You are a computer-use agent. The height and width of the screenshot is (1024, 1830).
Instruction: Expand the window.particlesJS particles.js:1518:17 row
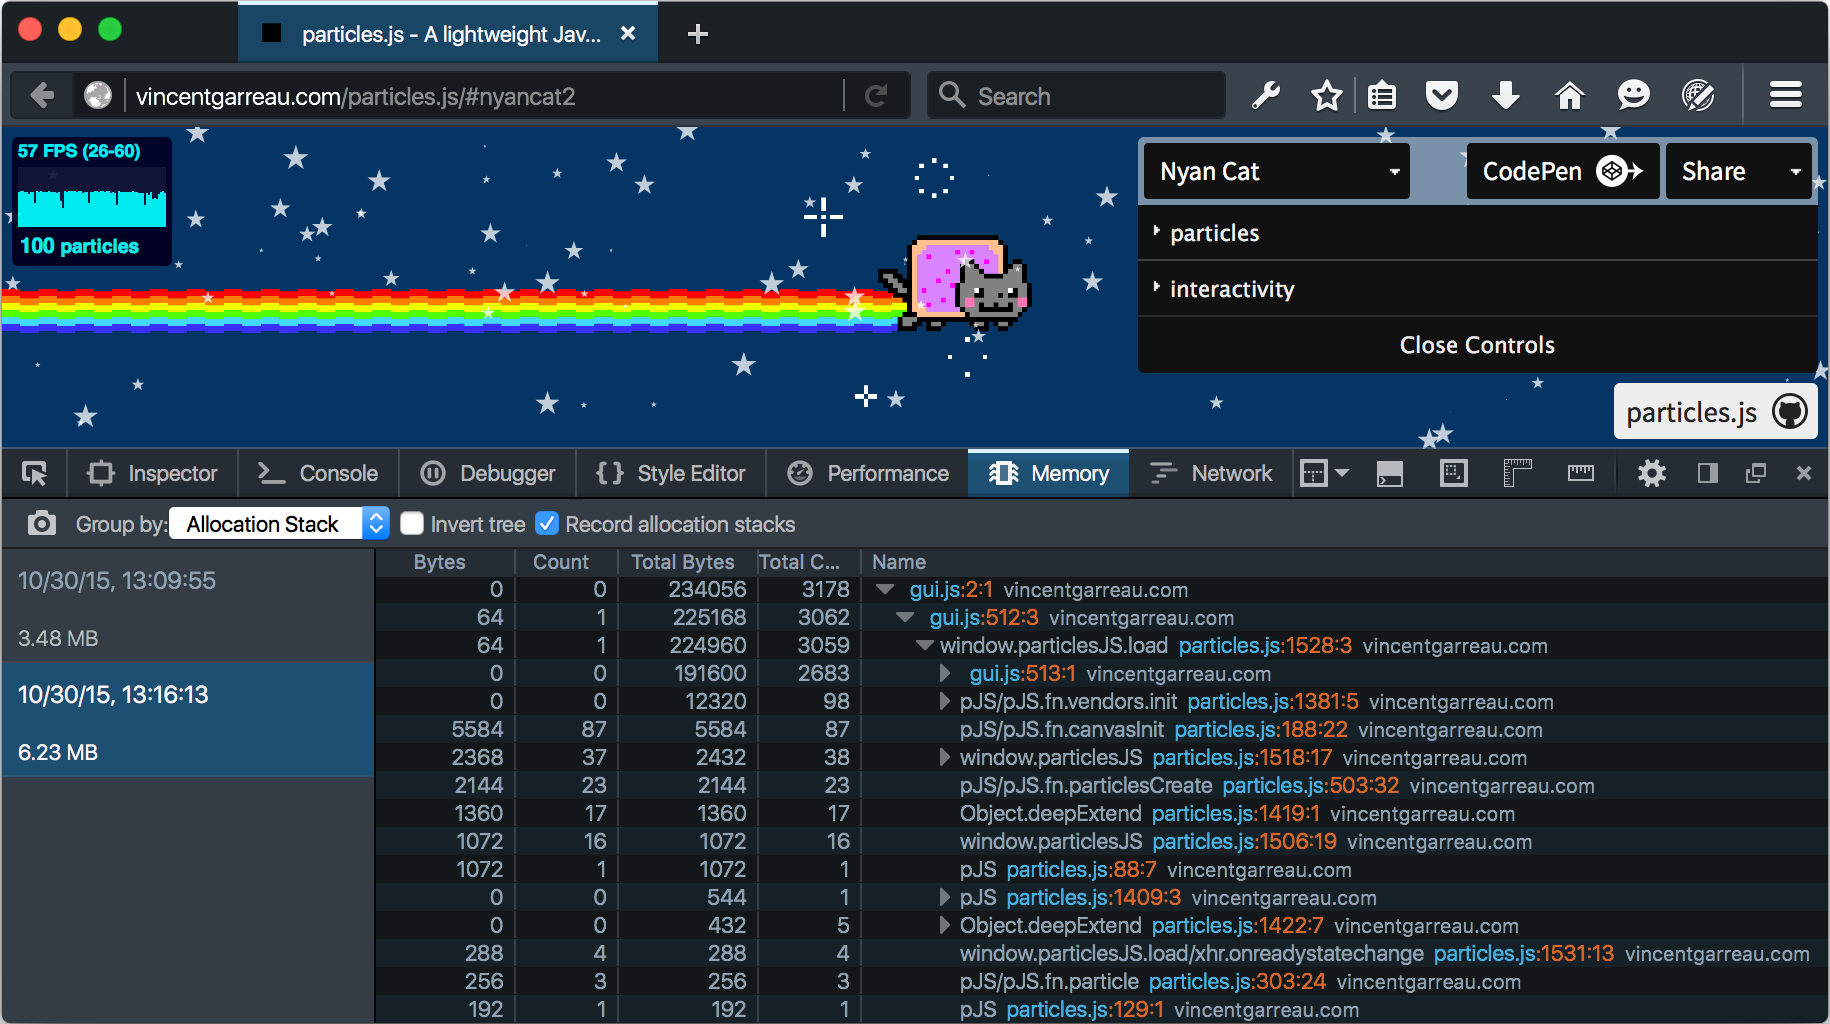pos(945,758)
